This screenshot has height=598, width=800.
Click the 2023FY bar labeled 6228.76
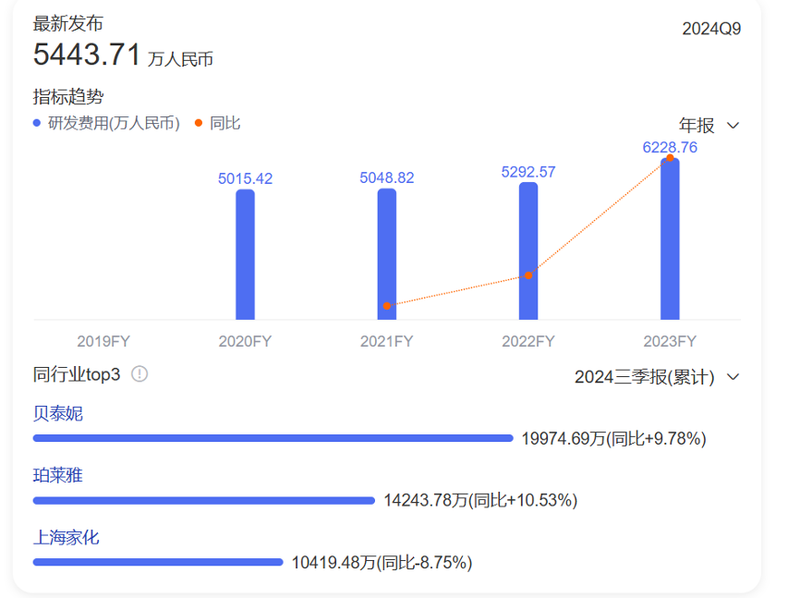(670, 239)
